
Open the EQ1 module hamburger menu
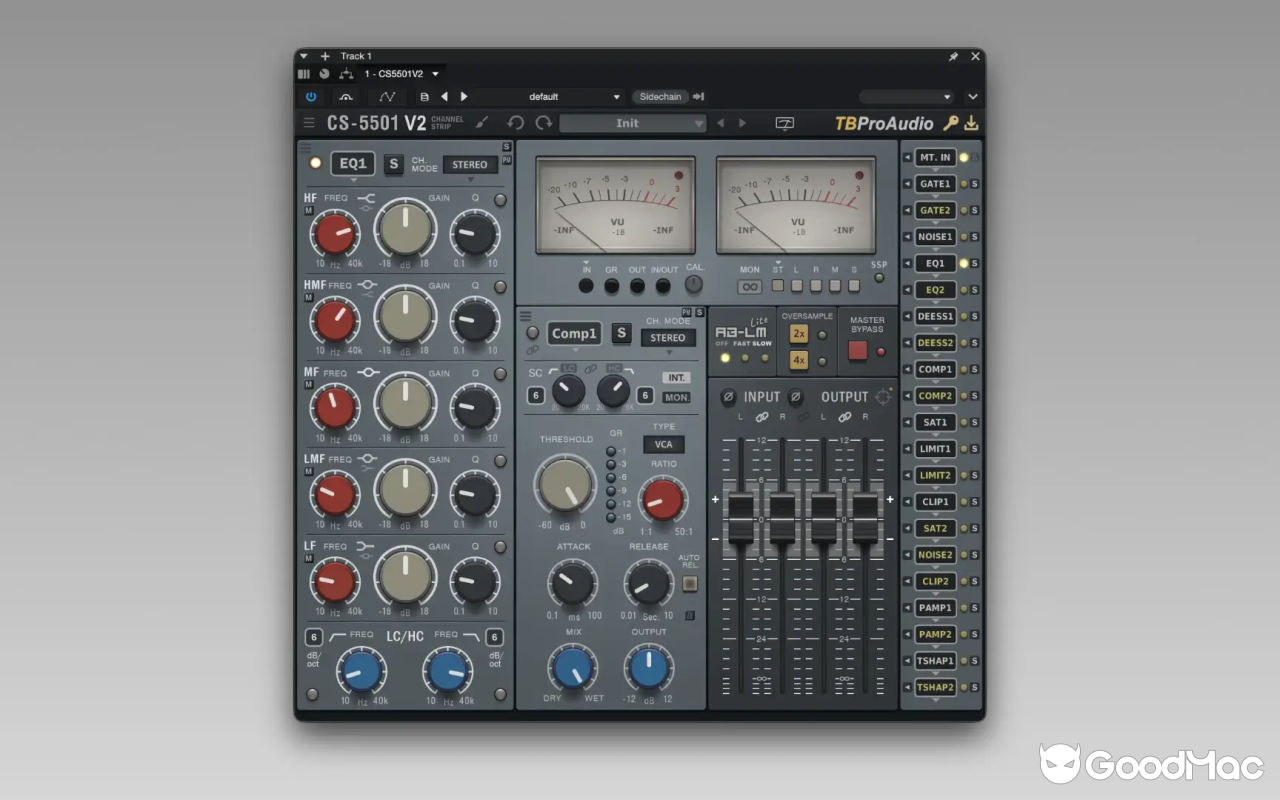tap(305, 147)
